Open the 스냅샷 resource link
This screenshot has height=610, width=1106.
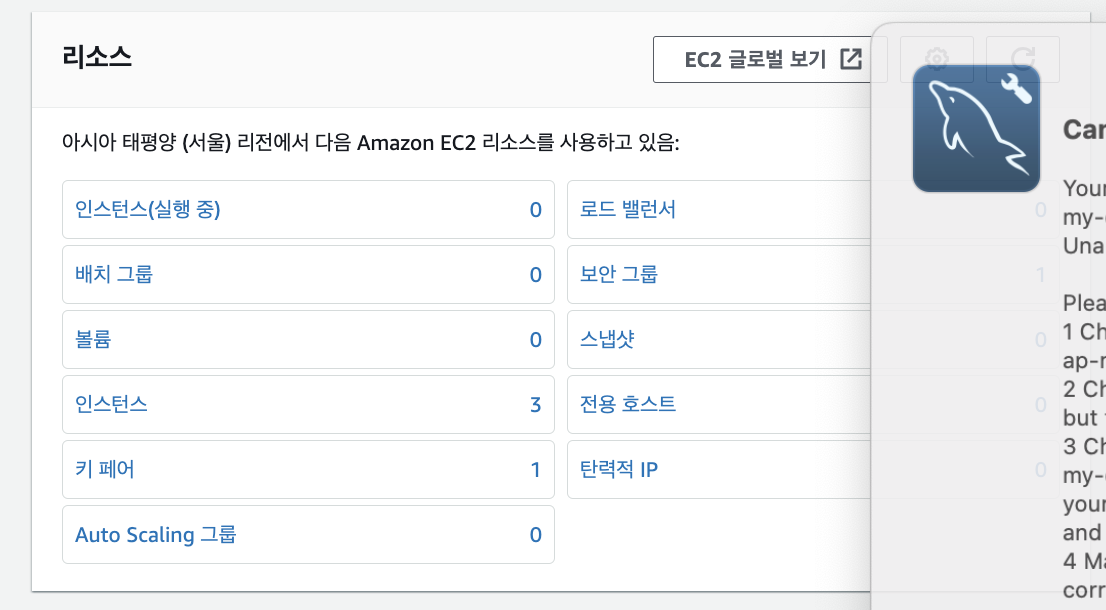(x=607, y=340)
